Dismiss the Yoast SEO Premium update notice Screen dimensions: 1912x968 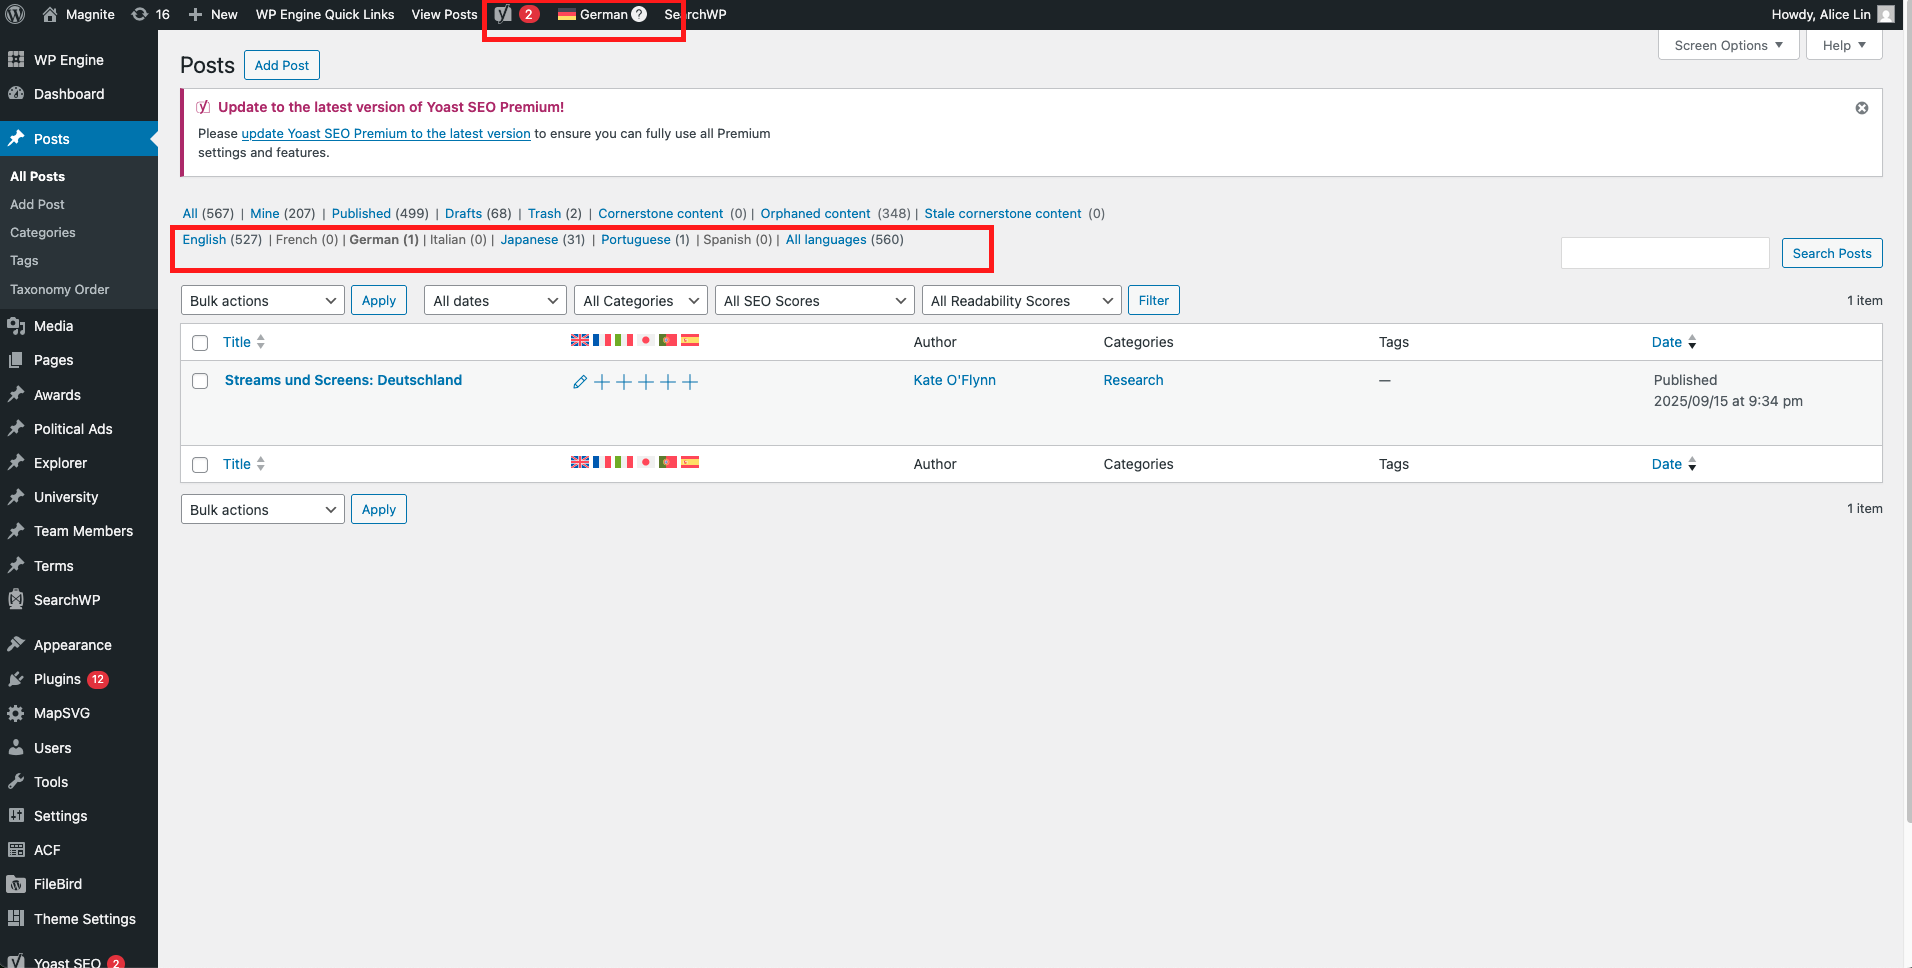coord(1861,108)
